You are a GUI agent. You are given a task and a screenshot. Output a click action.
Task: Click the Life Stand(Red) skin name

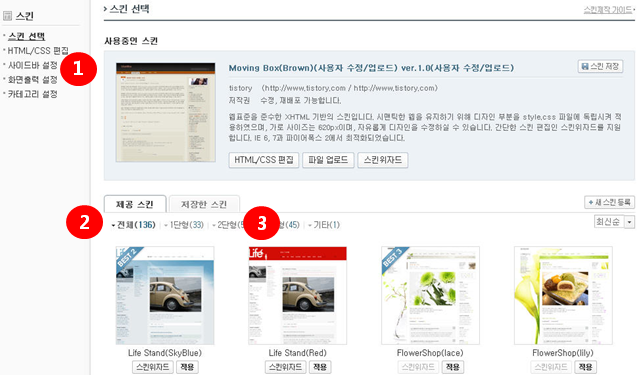(x=297, y=353)
